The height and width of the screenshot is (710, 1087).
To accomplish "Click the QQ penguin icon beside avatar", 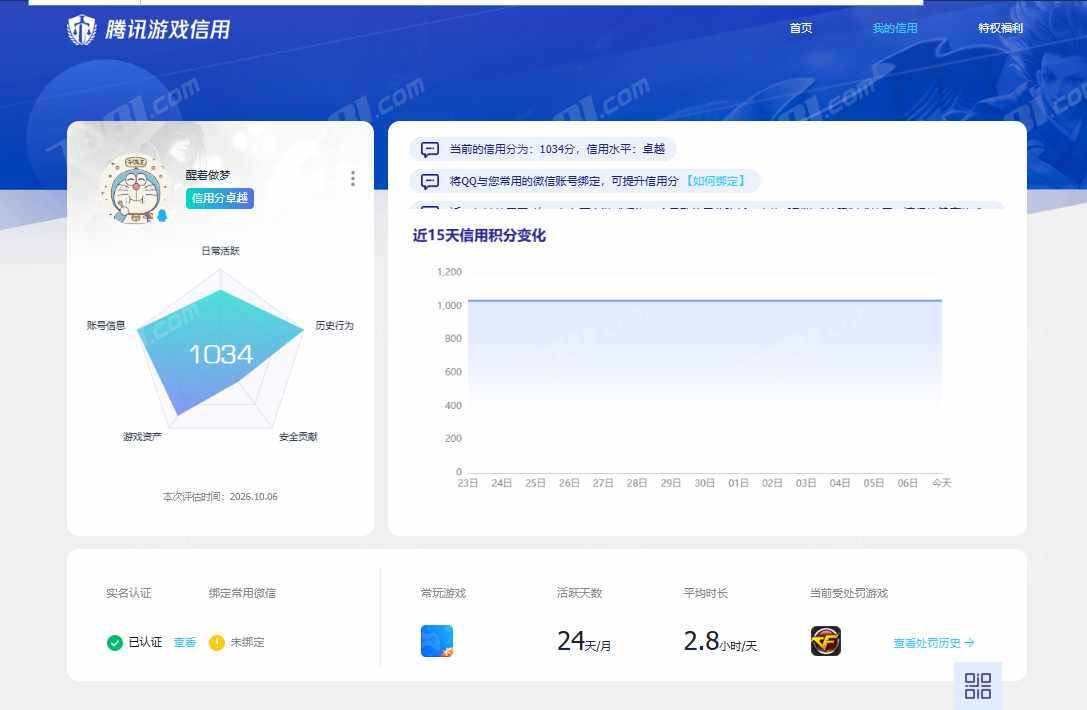I will tap(162, 216).
